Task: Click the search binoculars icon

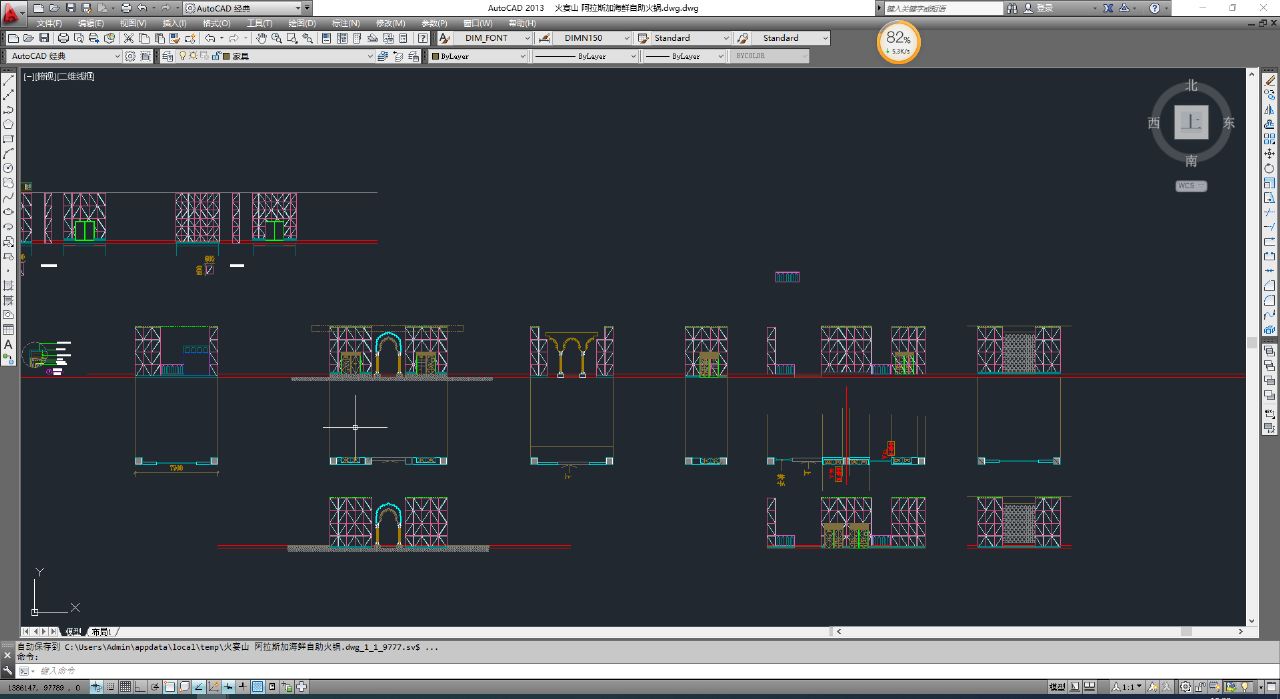Action: pyautogui.click(x=1012, y=7)
